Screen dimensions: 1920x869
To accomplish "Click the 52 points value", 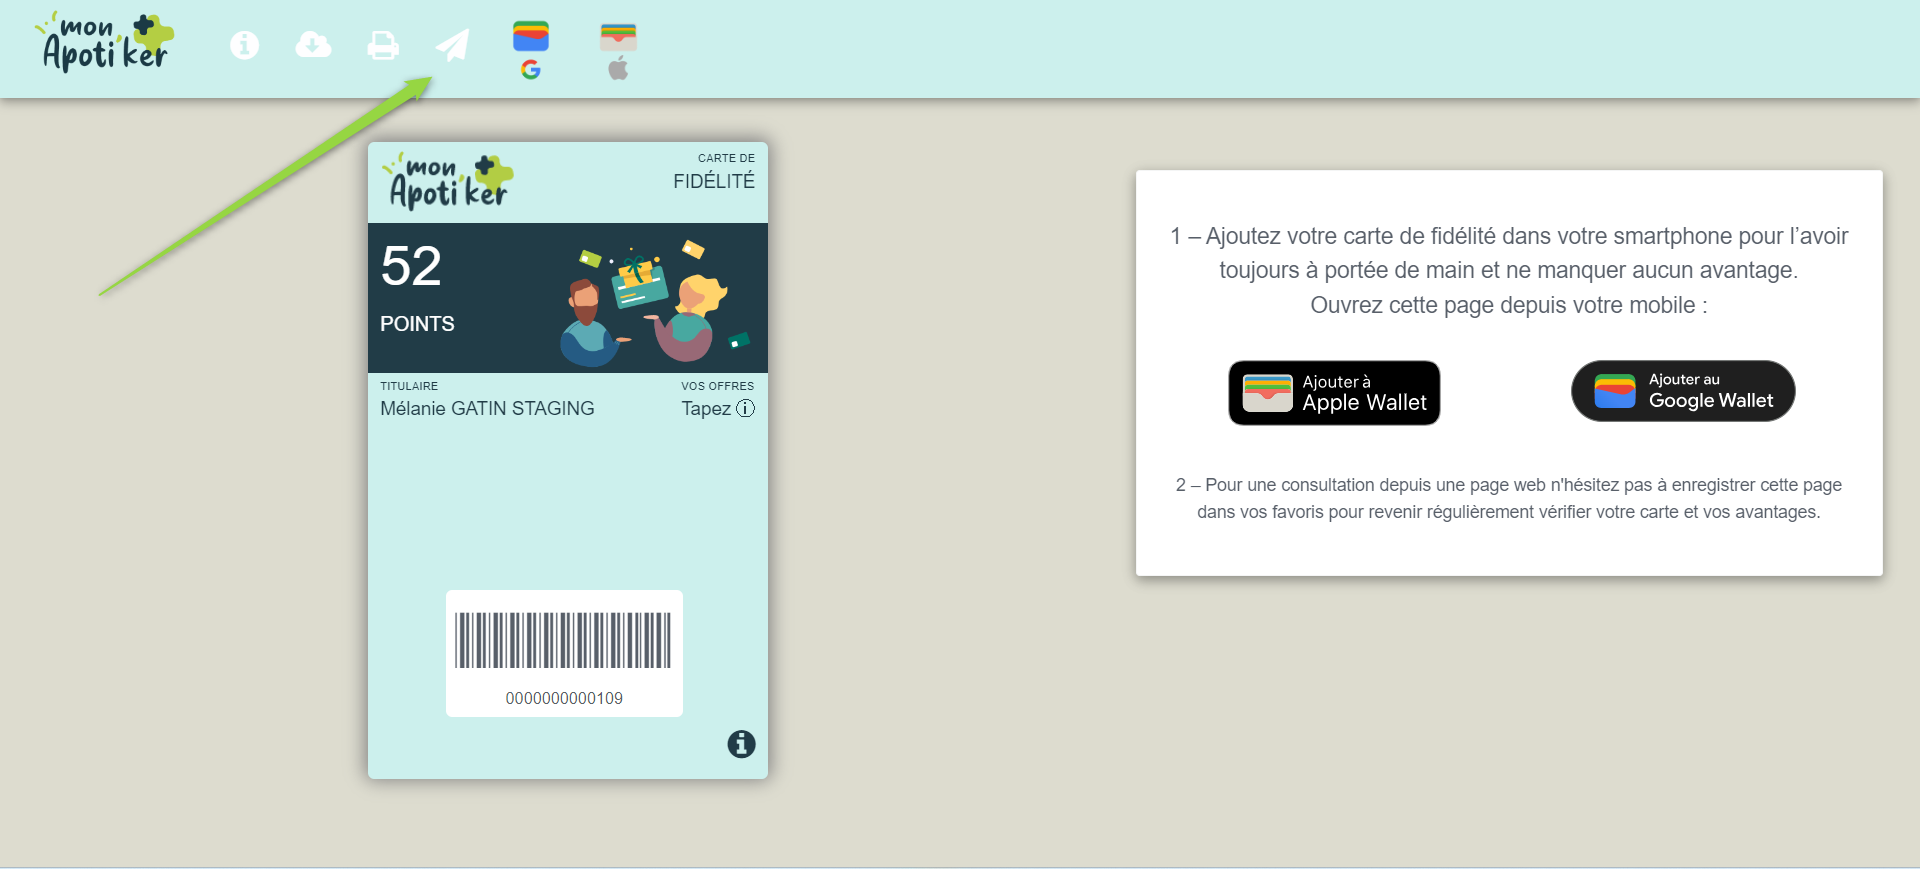I will [x=411, y=267].
